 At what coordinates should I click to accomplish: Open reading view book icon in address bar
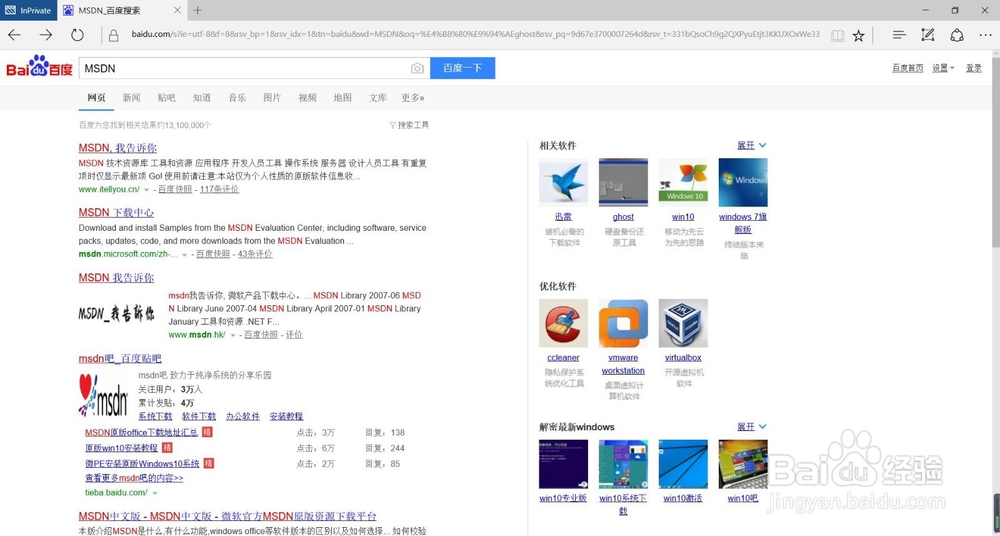tap(837, 36)
